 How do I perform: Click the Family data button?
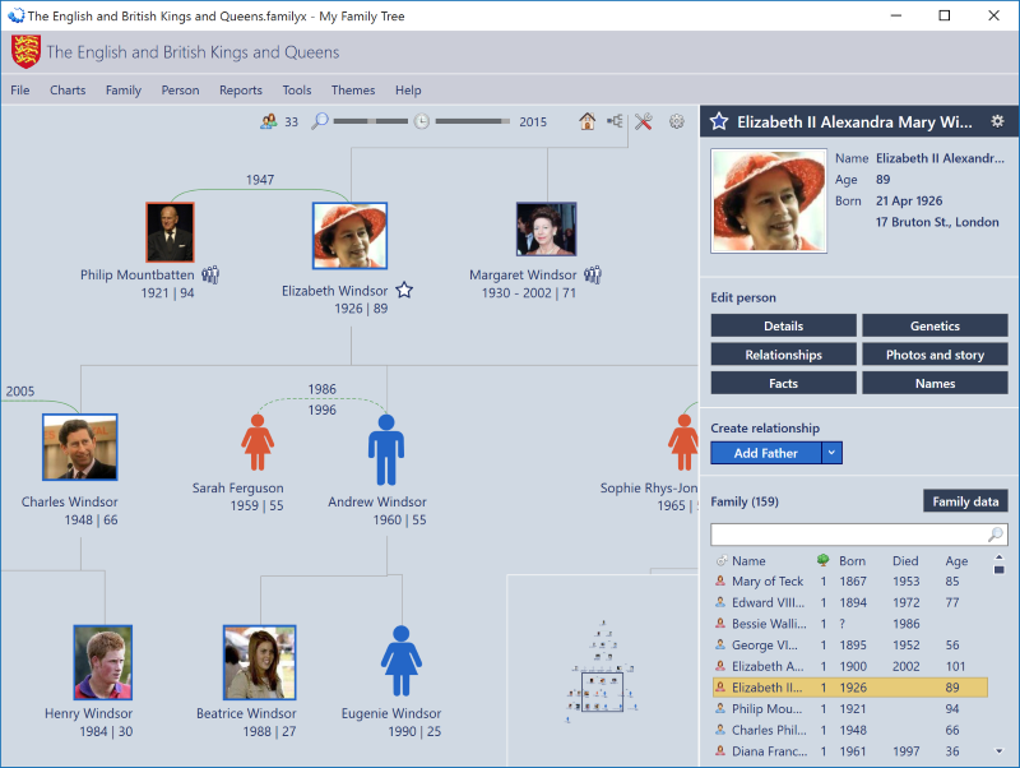coord(965,501)
